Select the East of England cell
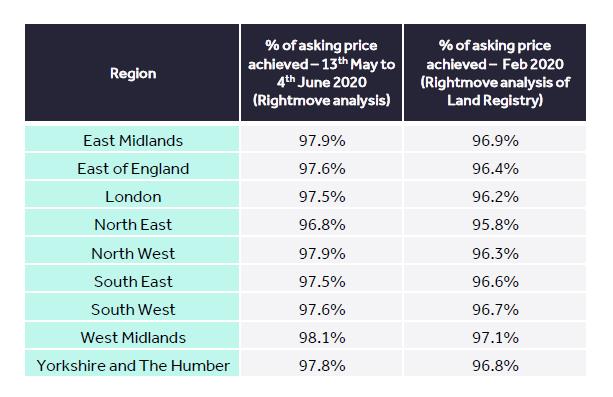 click(132, 169)
